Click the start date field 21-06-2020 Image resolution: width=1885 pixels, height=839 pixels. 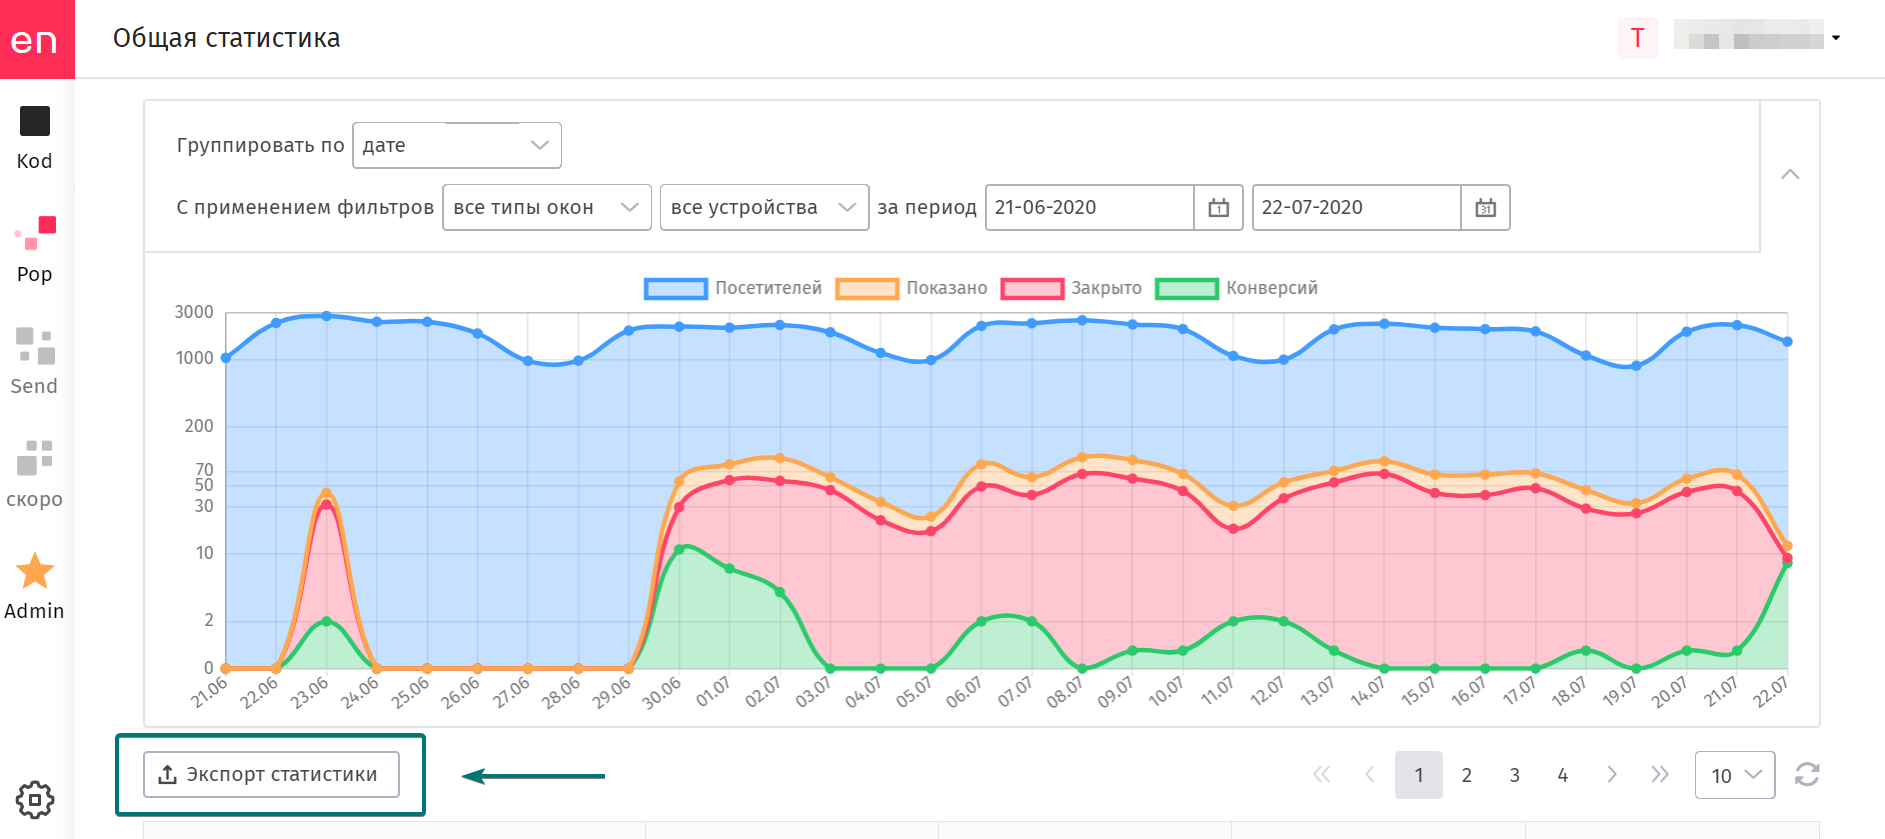point(1089,208)
